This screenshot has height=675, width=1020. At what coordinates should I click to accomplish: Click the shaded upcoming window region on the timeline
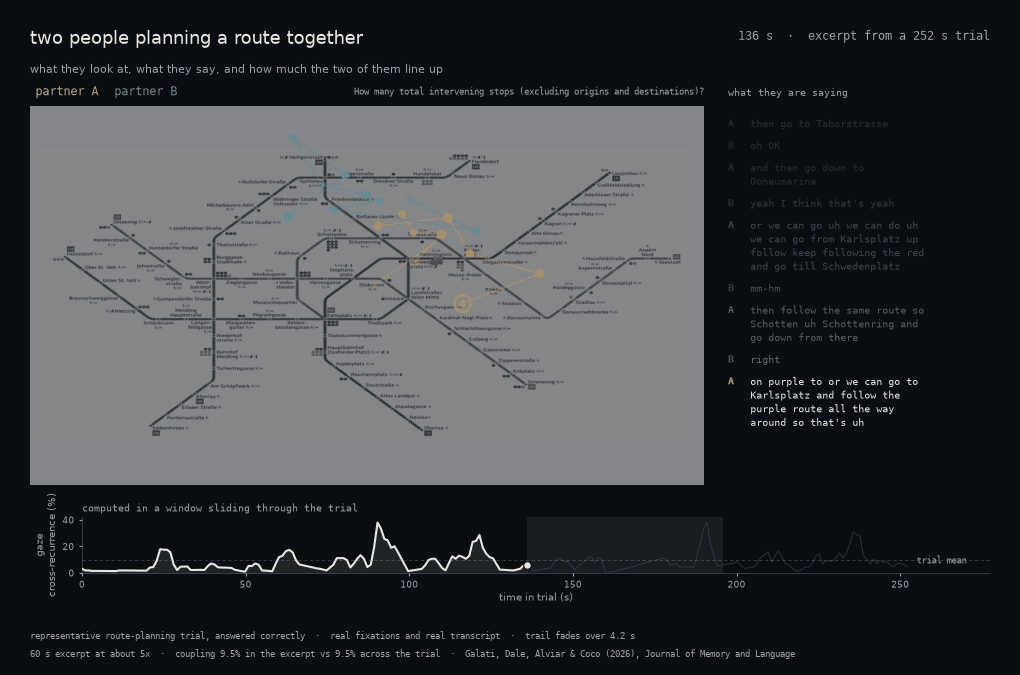pyautogui.click(x=624, y=545)
